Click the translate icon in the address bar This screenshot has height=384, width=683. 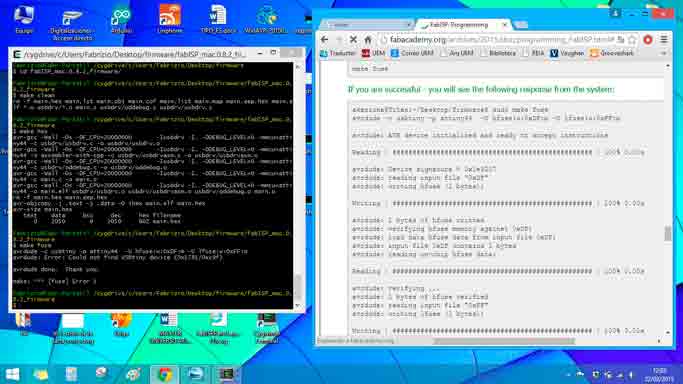pos(621,40)
